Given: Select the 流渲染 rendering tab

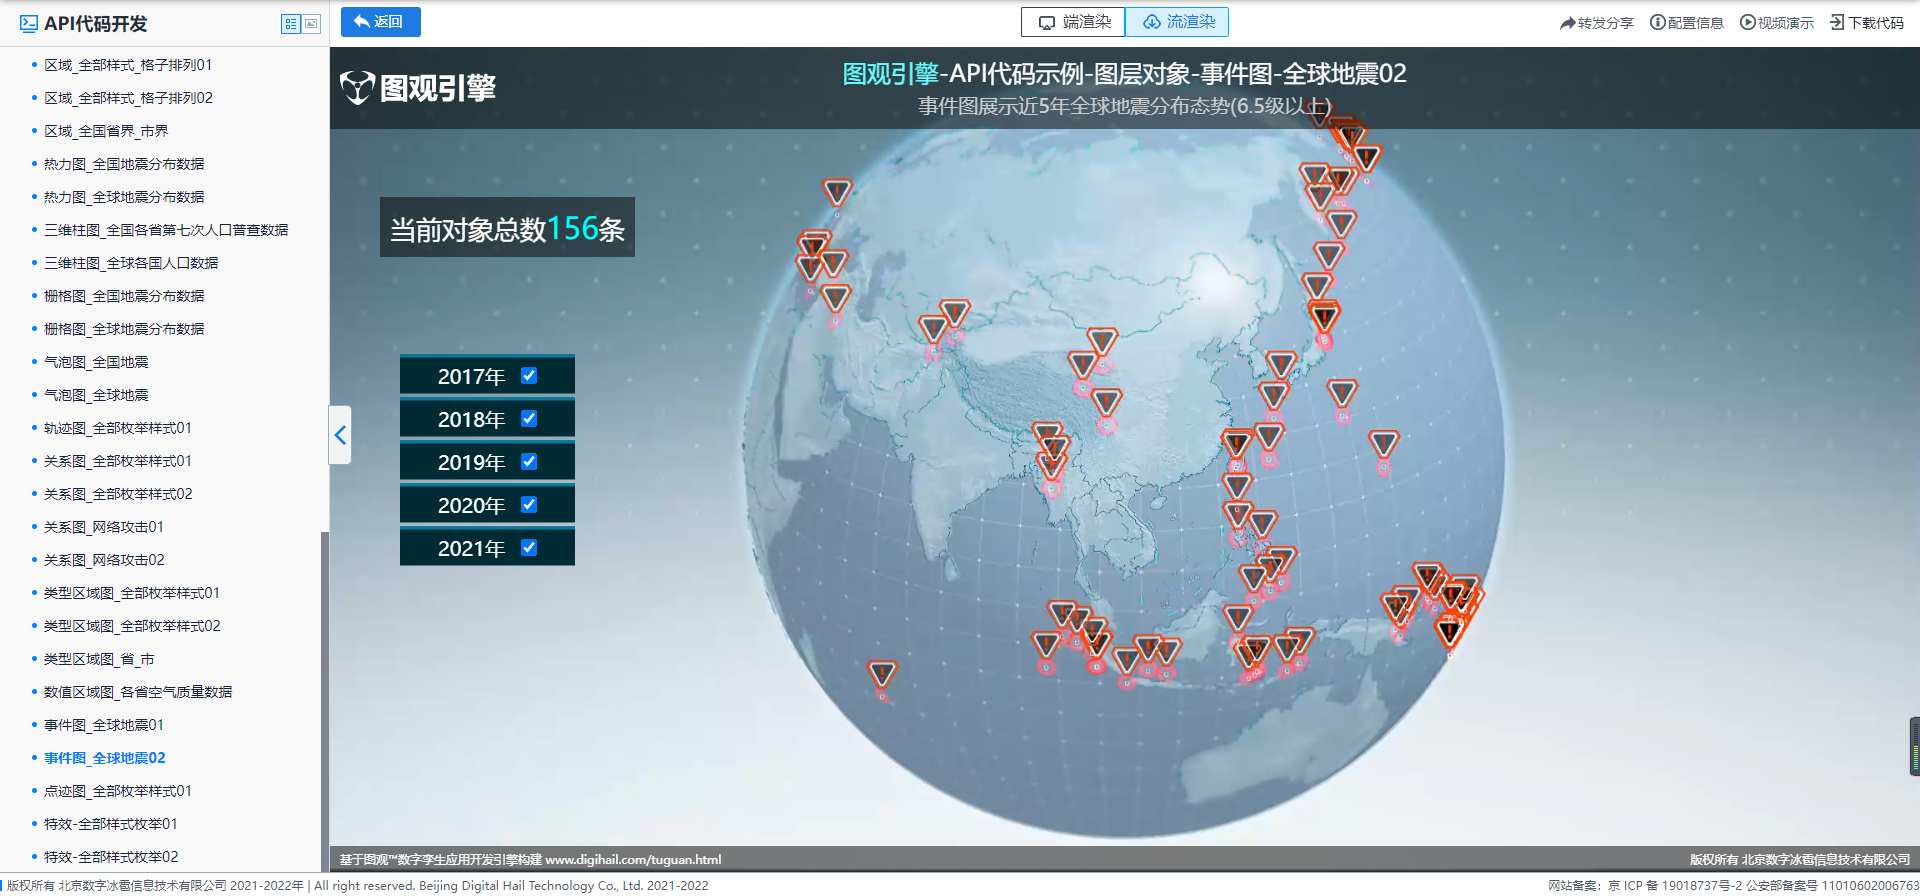Looking at the screenshot, I should [x=1177, y=22].
